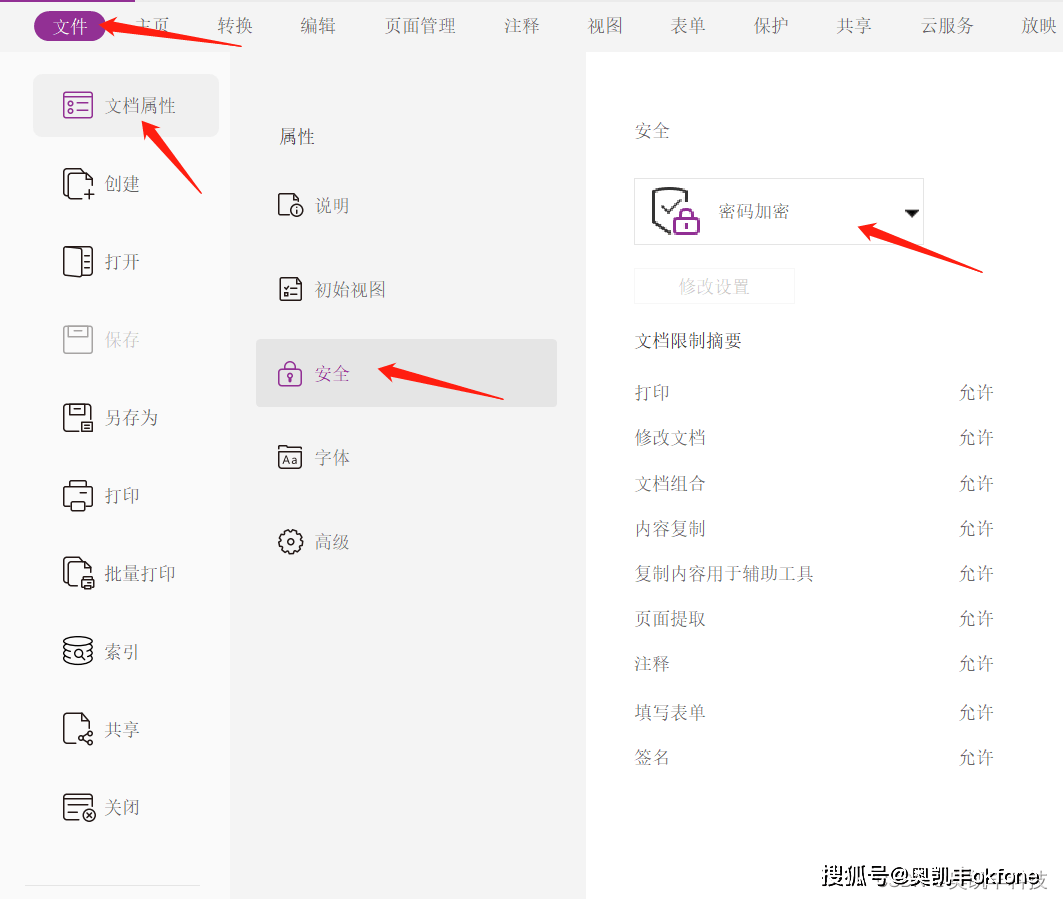Click 允许 value beside 签名

tap(976, 757)
